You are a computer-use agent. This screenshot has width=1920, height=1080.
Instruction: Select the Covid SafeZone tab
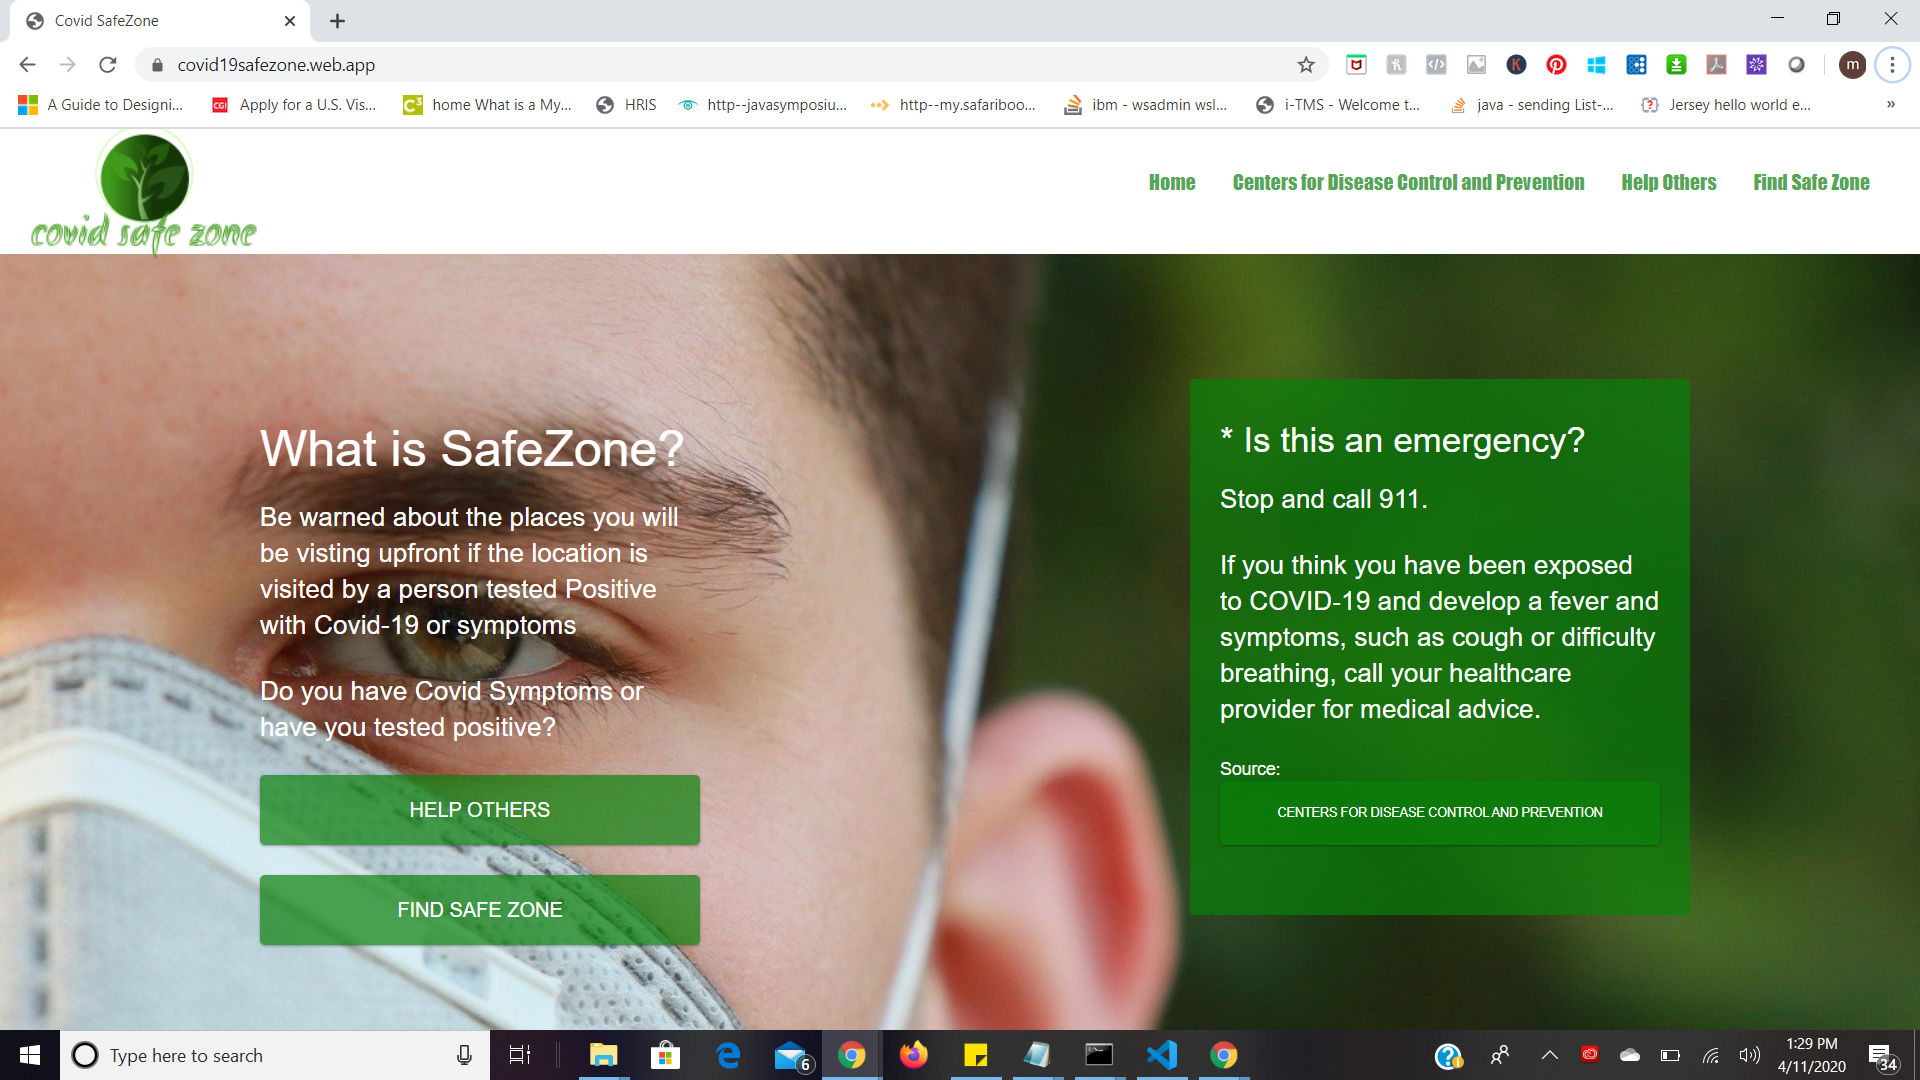(x=160, y=20)
